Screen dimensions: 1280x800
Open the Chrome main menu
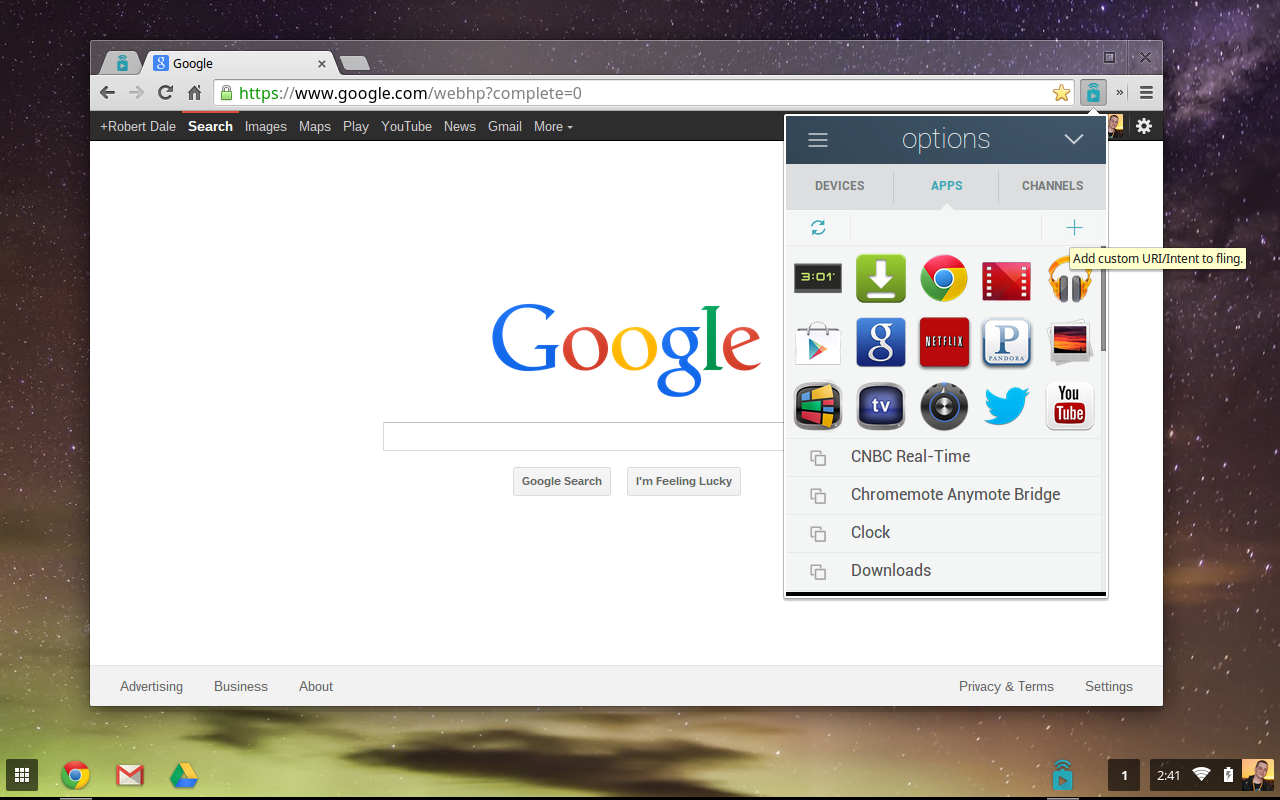(x=1146, y=93)
